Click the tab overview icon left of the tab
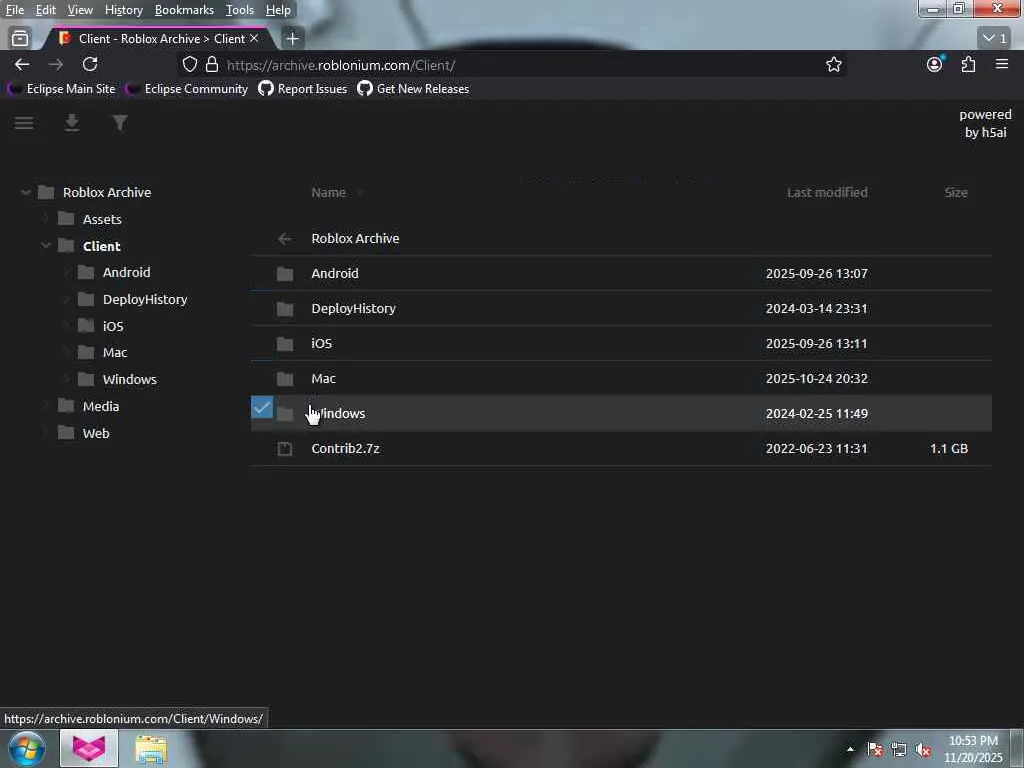This screenshot has width=1024, height=768. (20, 39)
